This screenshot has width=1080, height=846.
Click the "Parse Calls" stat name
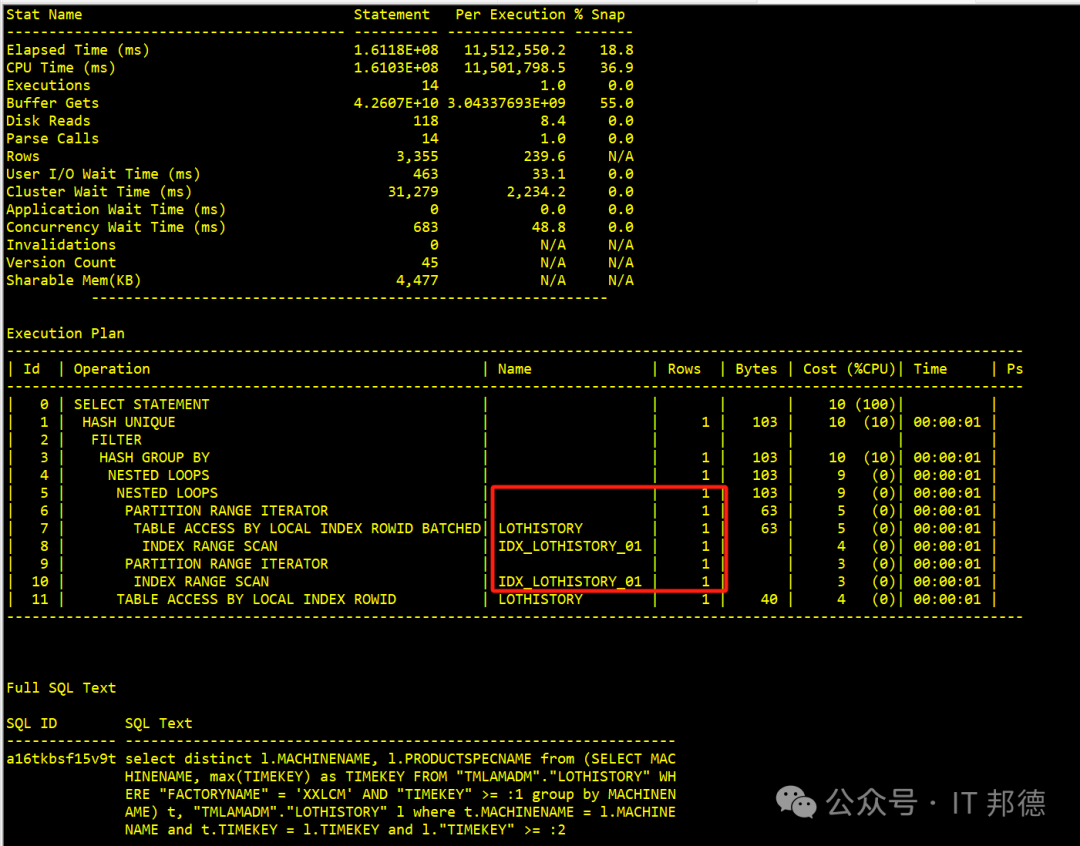52,138
